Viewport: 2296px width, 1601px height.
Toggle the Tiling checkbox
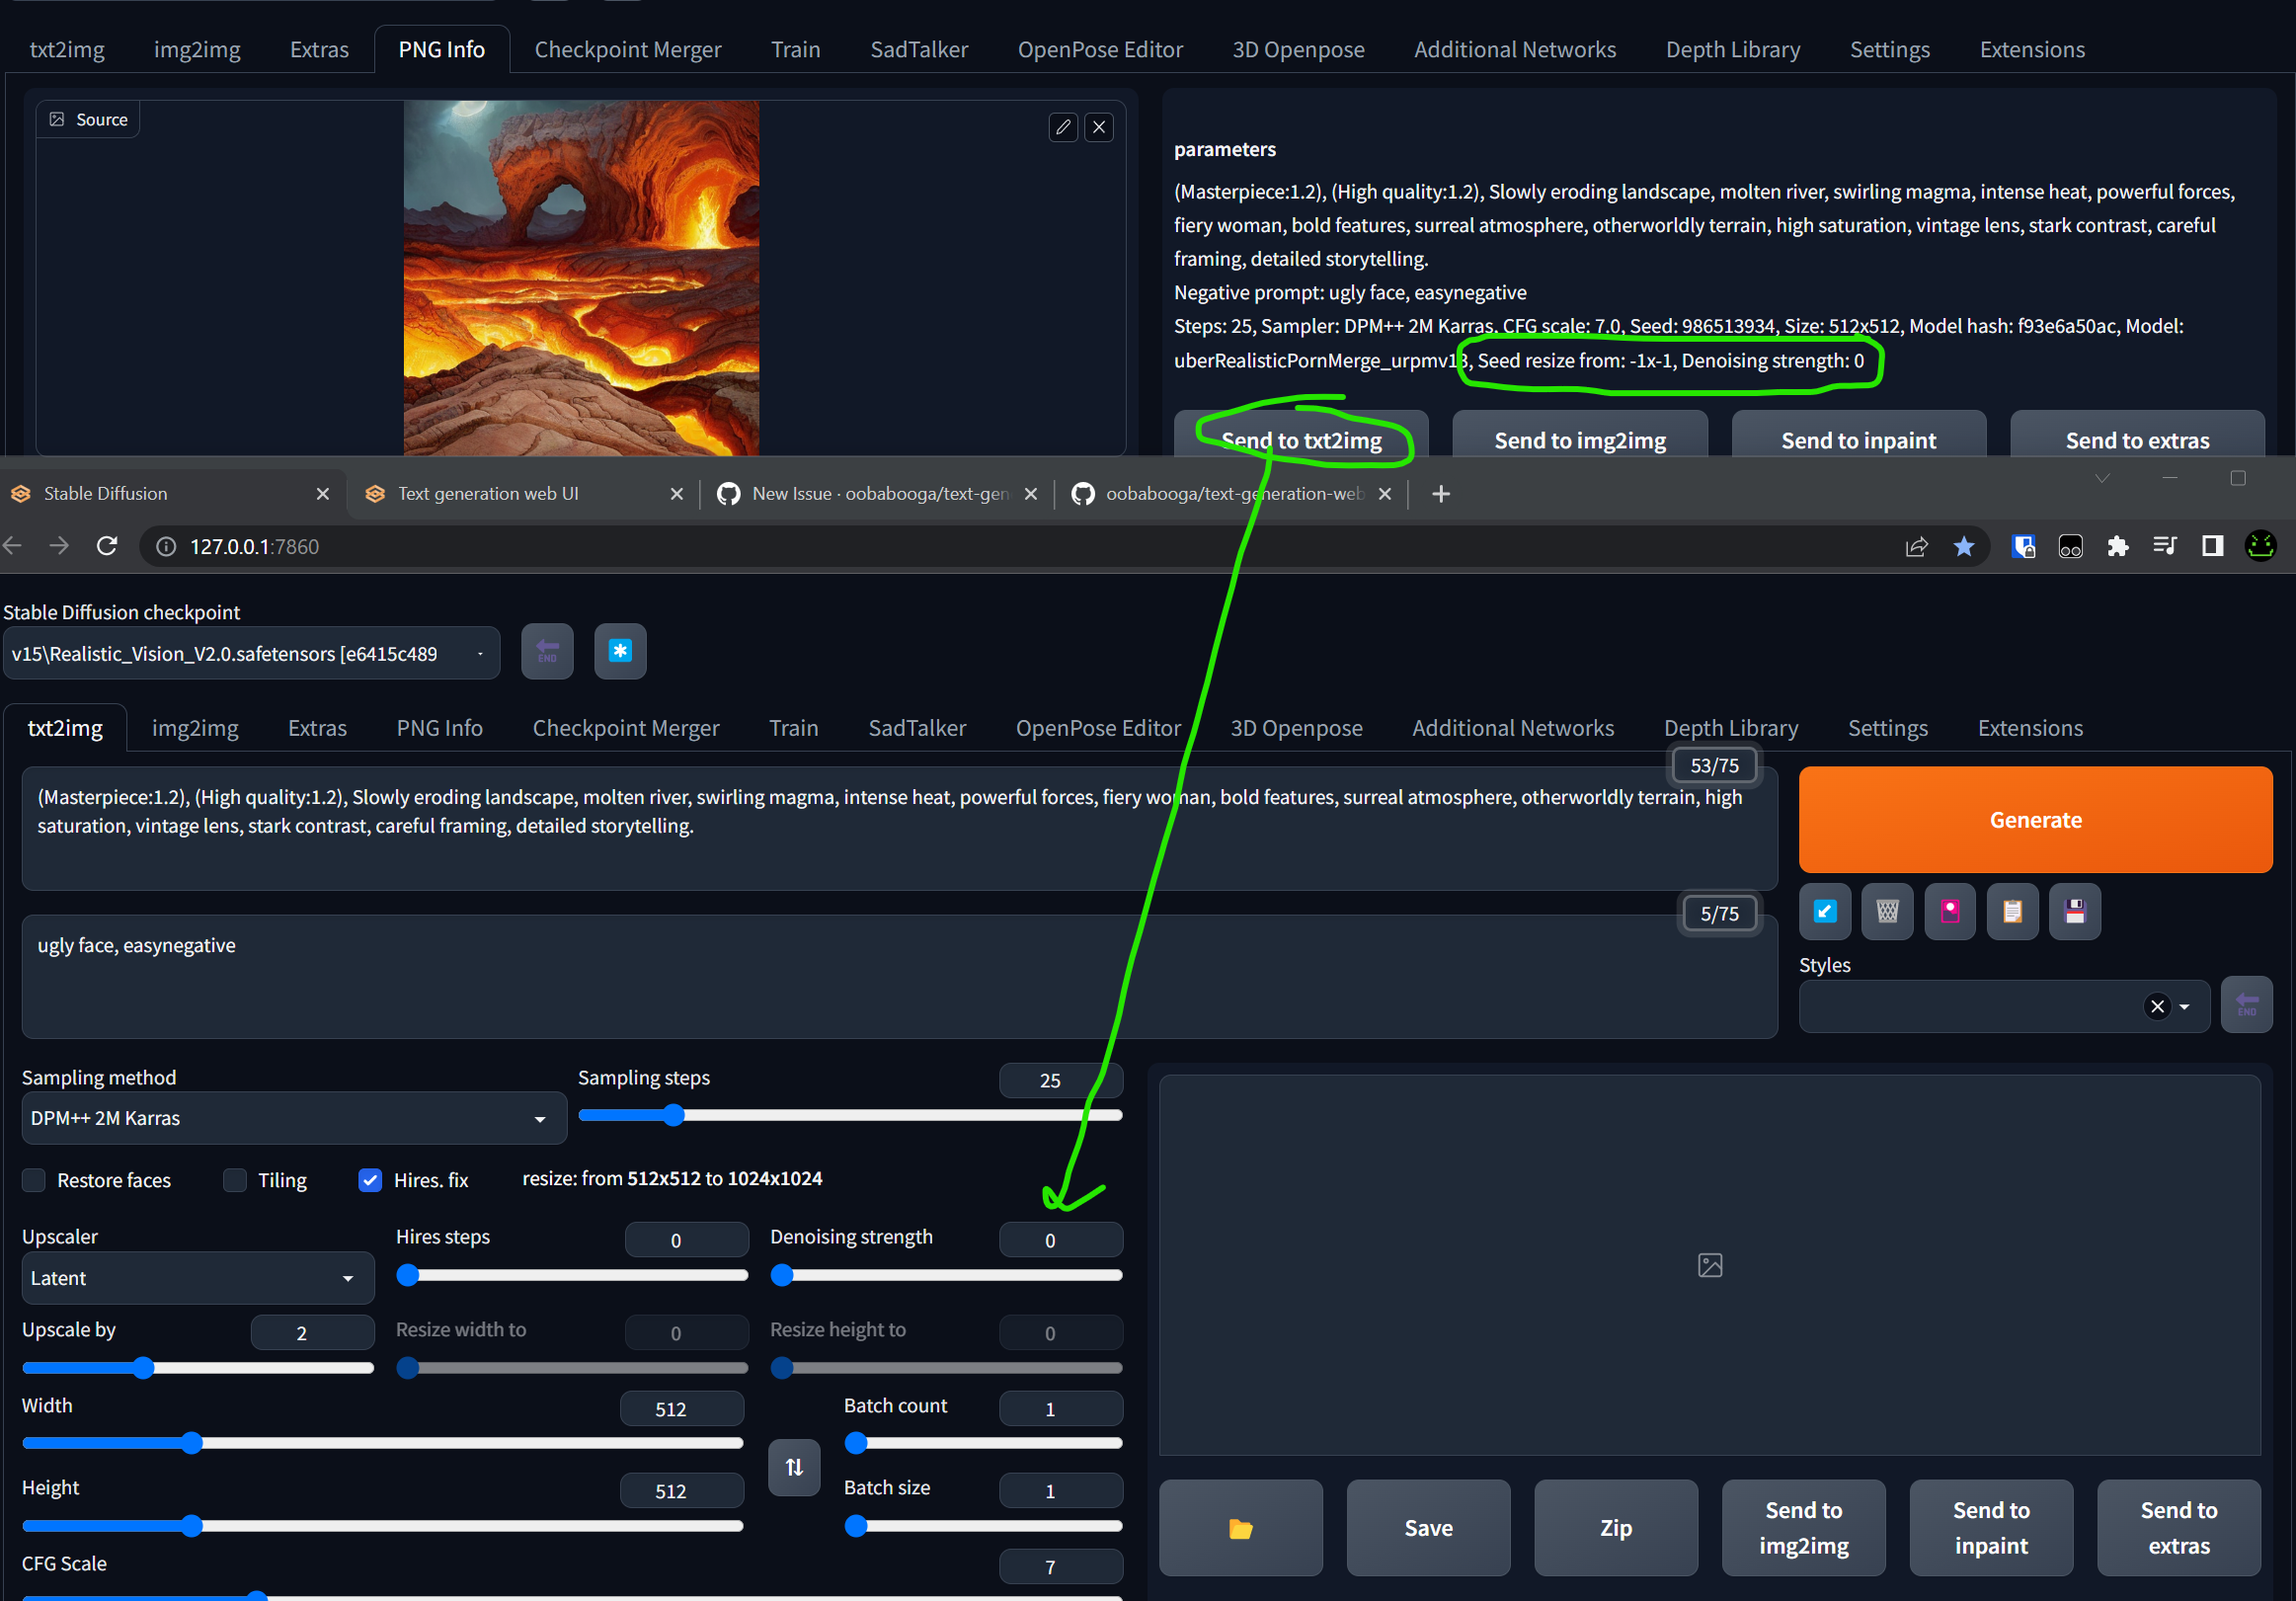click(x=236, y=1180)
